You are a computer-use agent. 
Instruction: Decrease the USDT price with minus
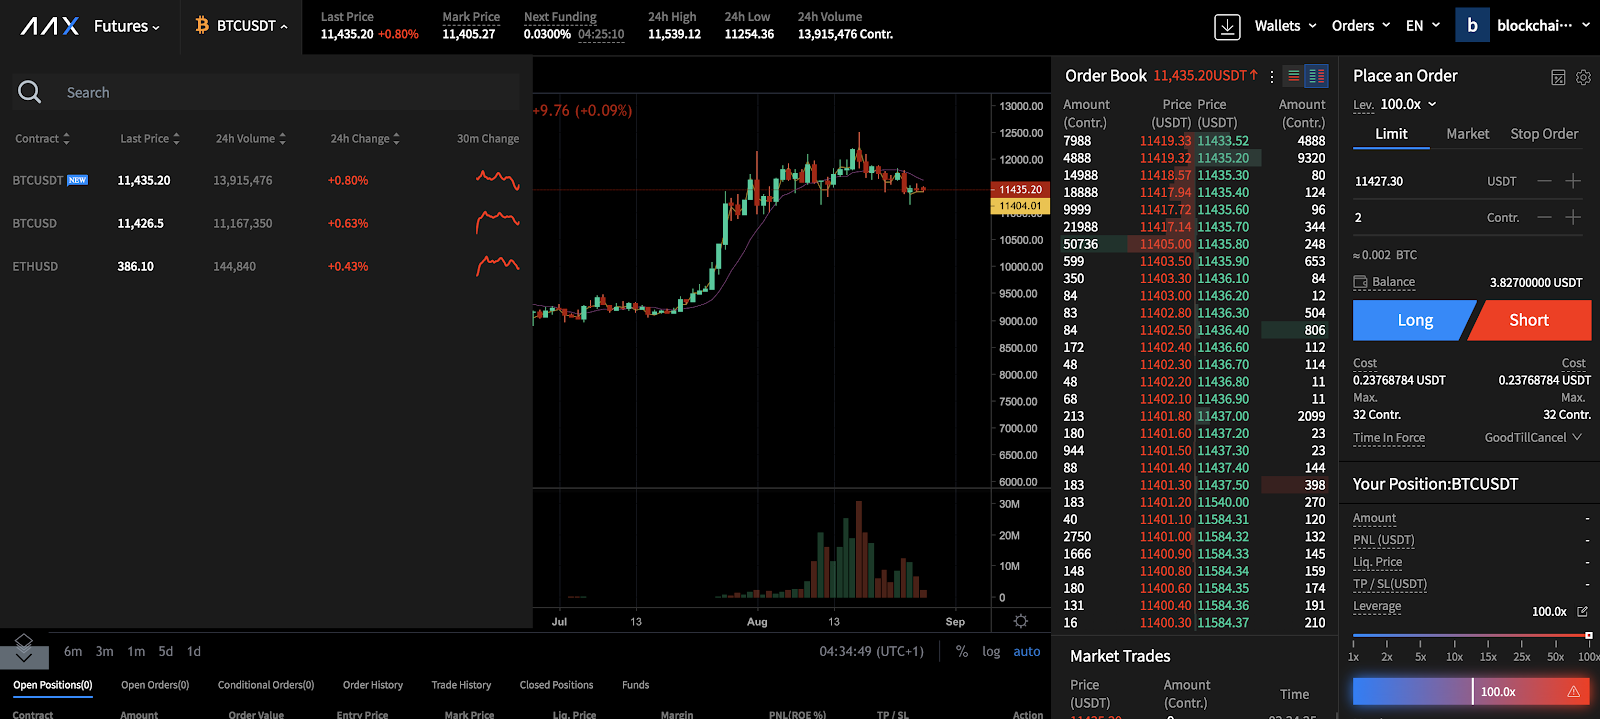click(x=1544, y=181)
